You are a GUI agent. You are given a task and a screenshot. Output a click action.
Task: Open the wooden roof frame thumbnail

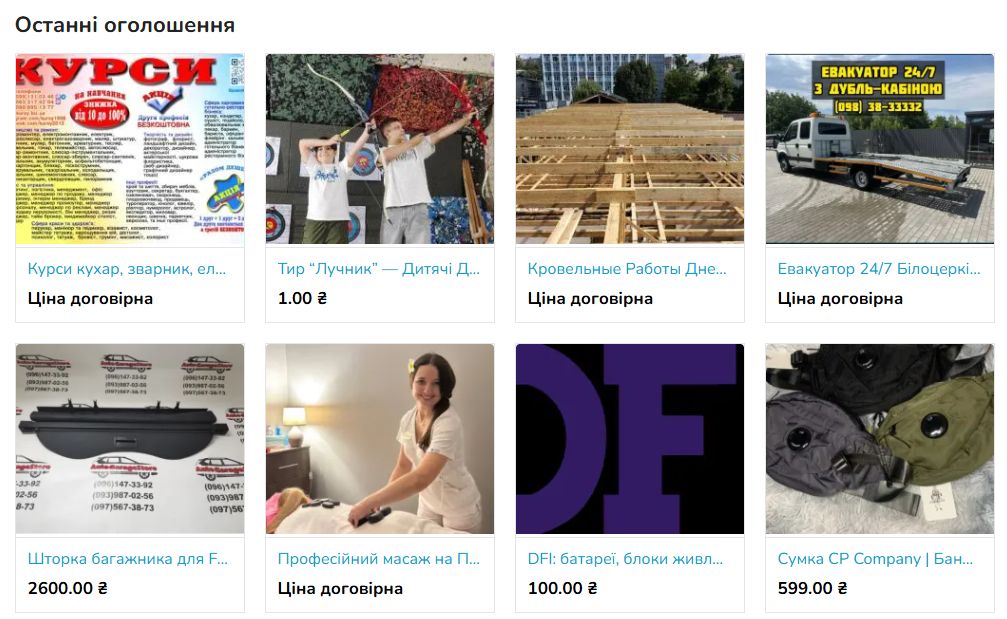[x=629, y=149]
